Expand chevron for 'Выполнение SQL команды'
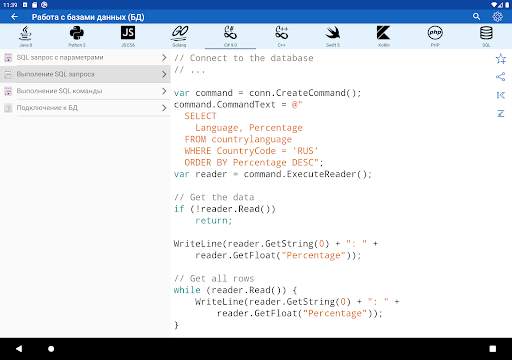512x360 pixels. [x=164, y=91]
